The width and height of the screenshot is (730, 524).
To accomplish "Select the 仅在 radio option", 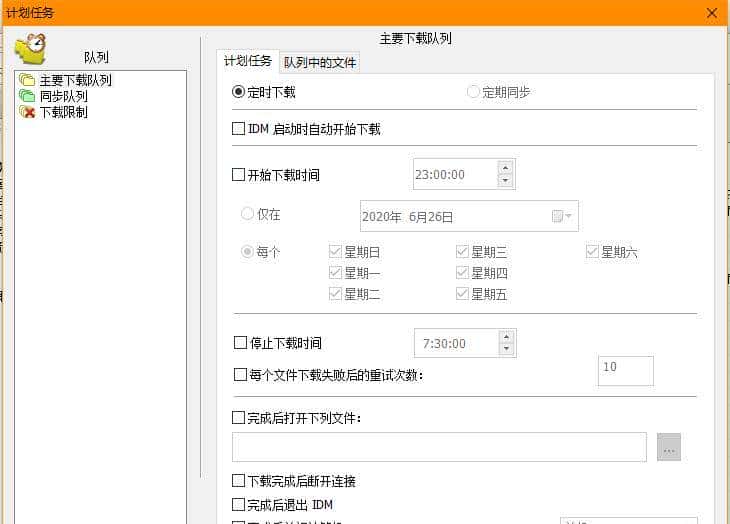I will tap(247, 214).
